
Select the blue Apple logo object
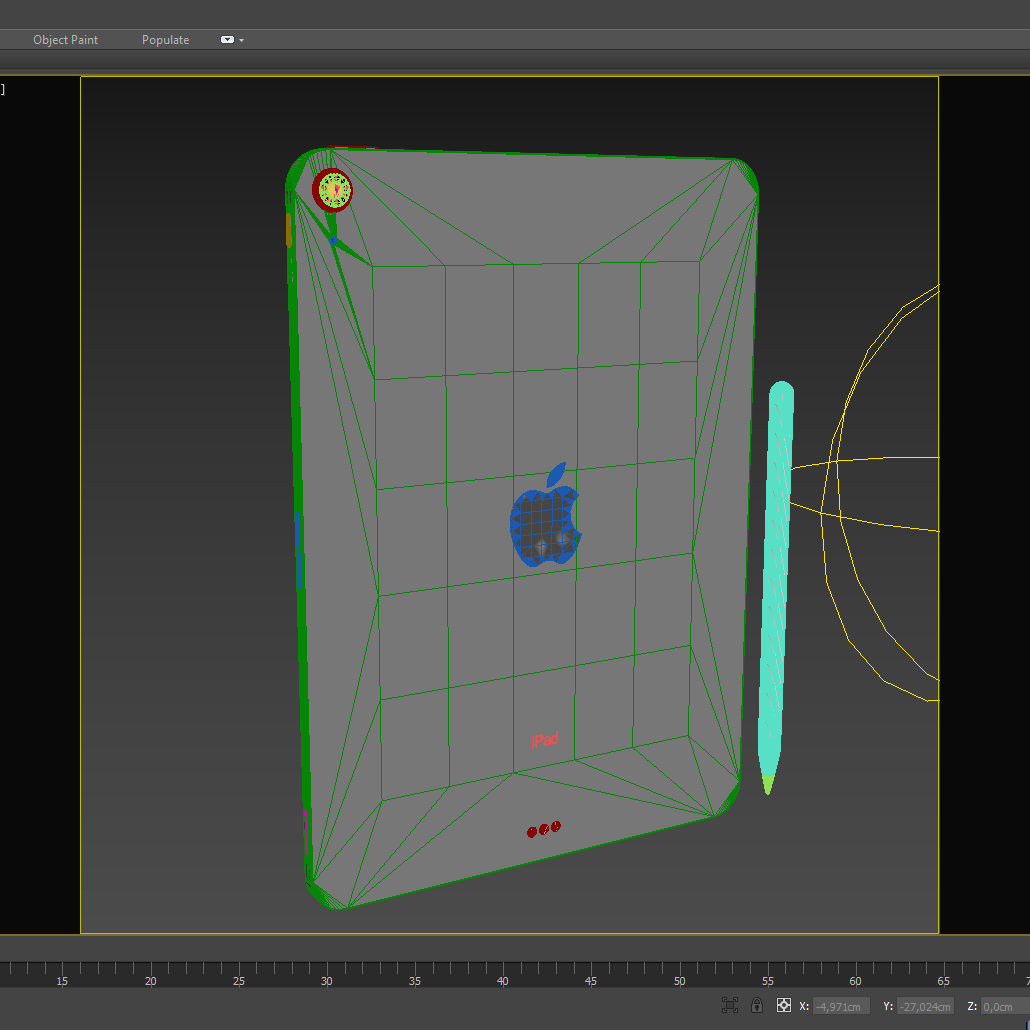pos(545,522)
